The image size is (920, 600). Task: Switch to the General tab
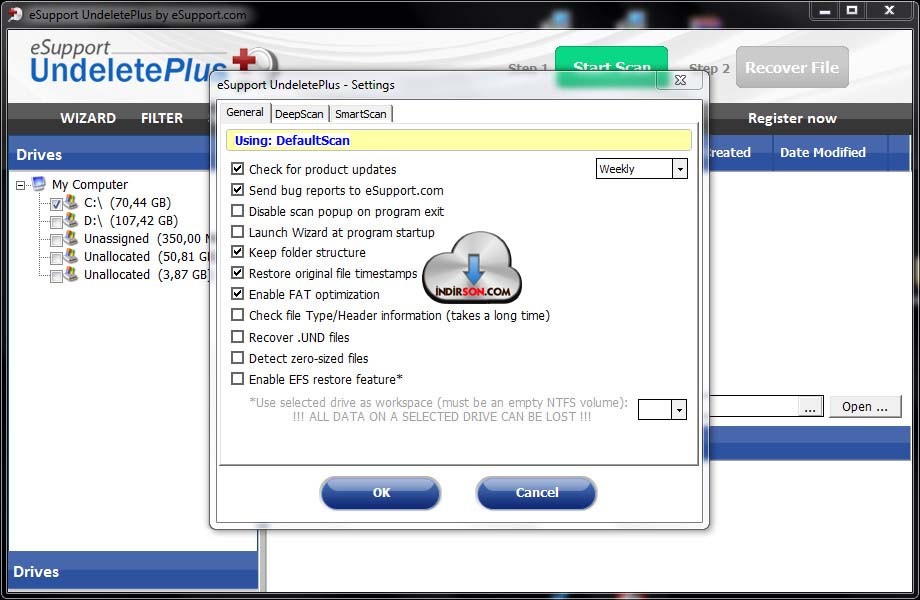[x=245, y=112]
